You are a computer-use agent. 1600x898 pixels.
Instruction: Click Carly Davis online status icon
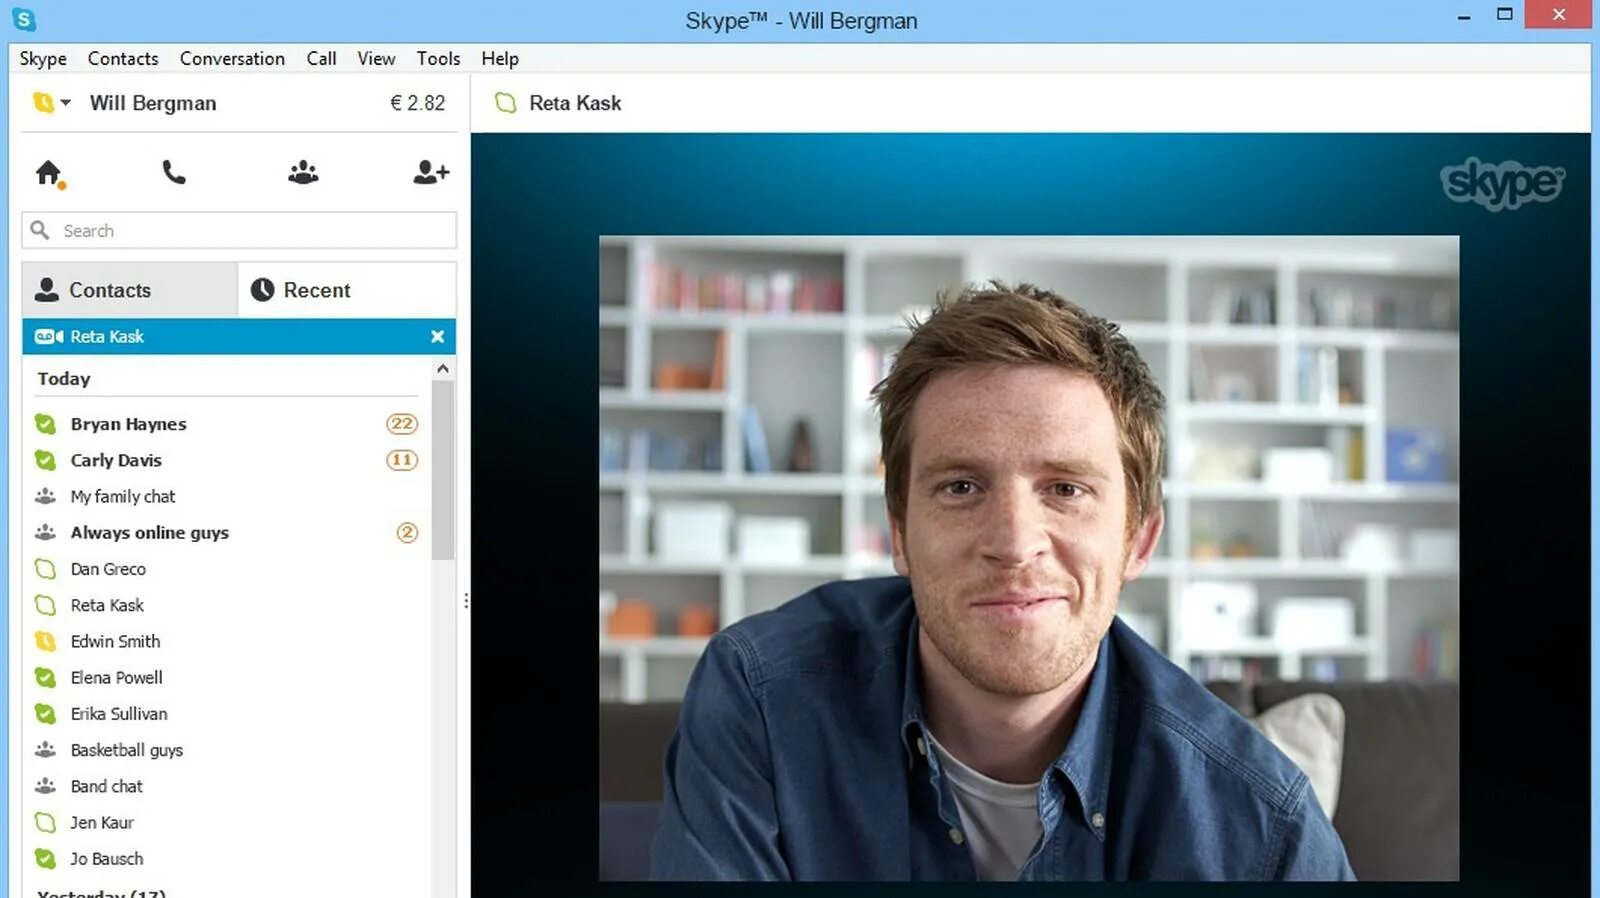45,460
